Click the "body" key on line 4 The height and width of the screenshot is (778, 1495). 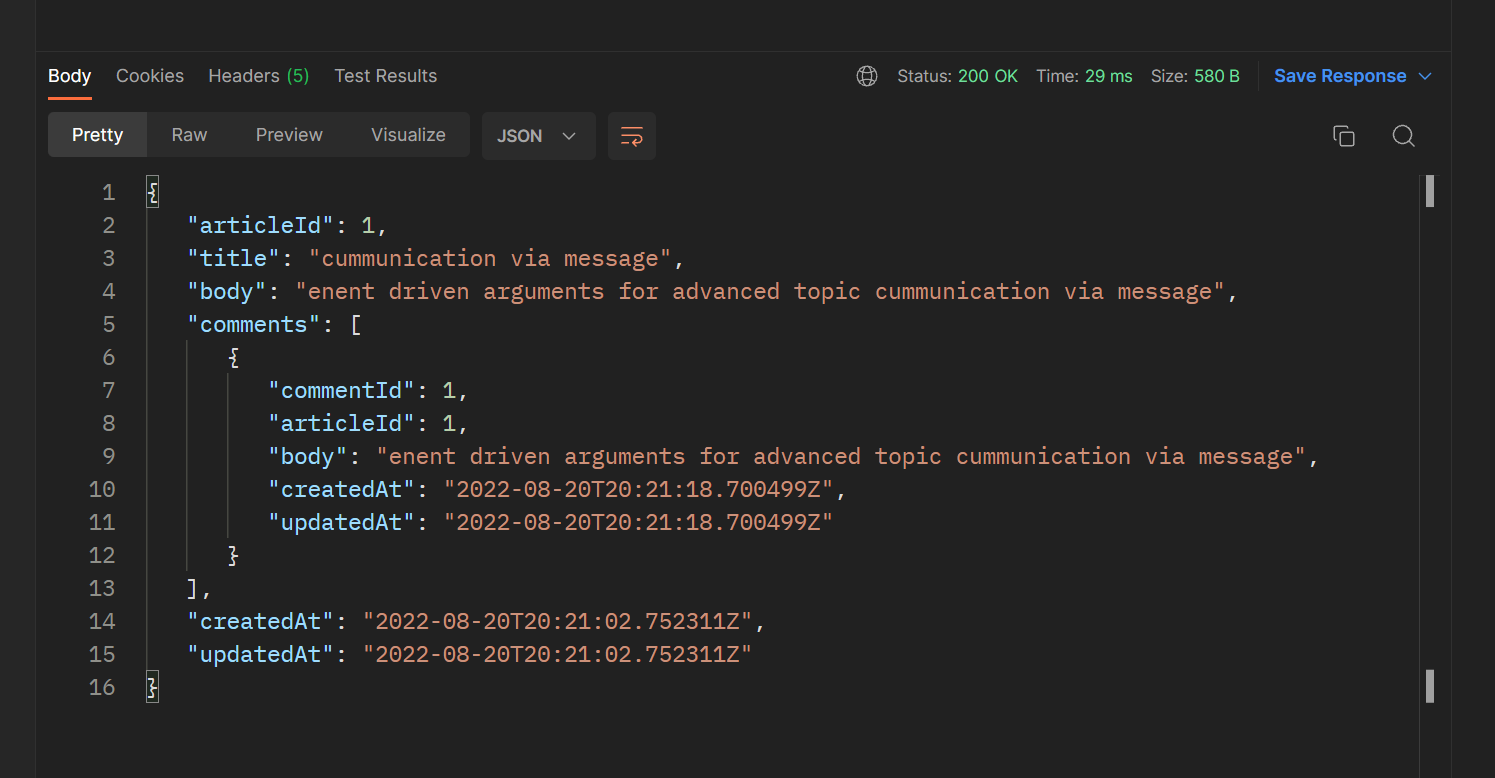[227, 291]
